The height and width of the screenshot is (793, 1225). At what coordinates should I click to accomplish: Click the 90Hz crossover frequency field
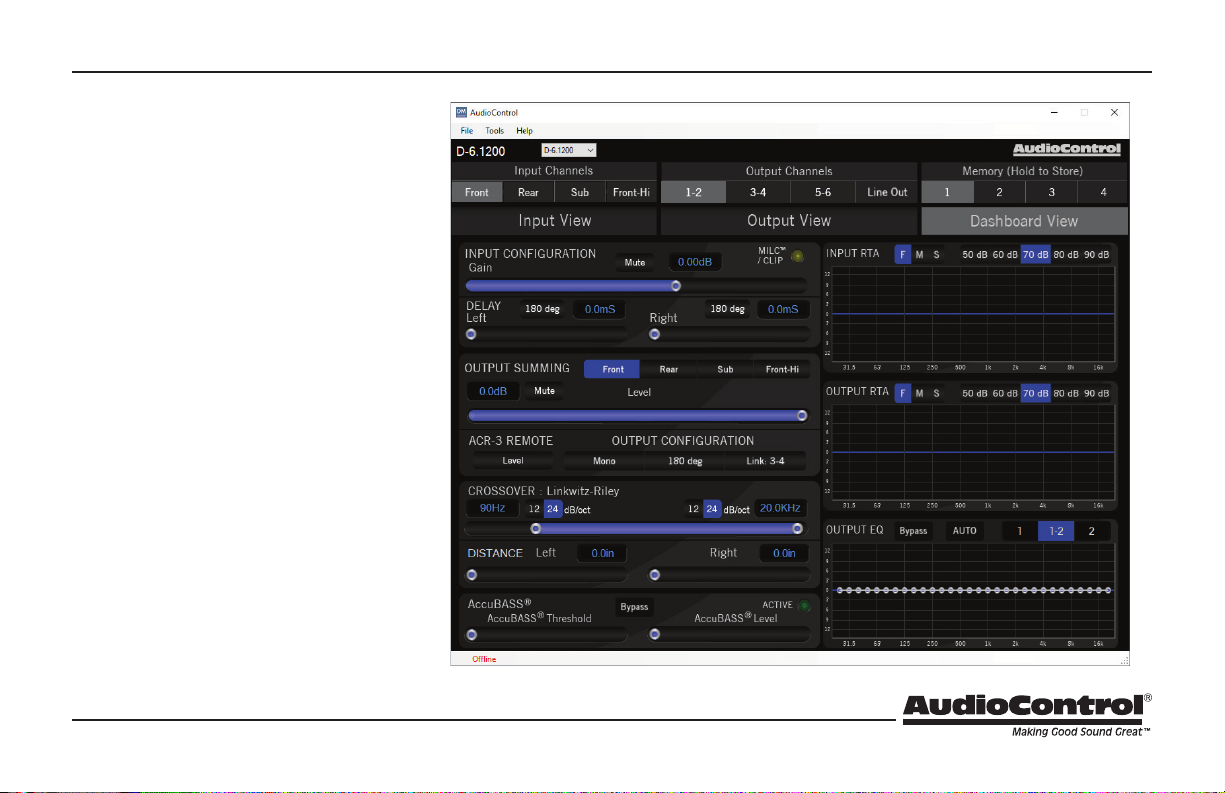[492, 508]
